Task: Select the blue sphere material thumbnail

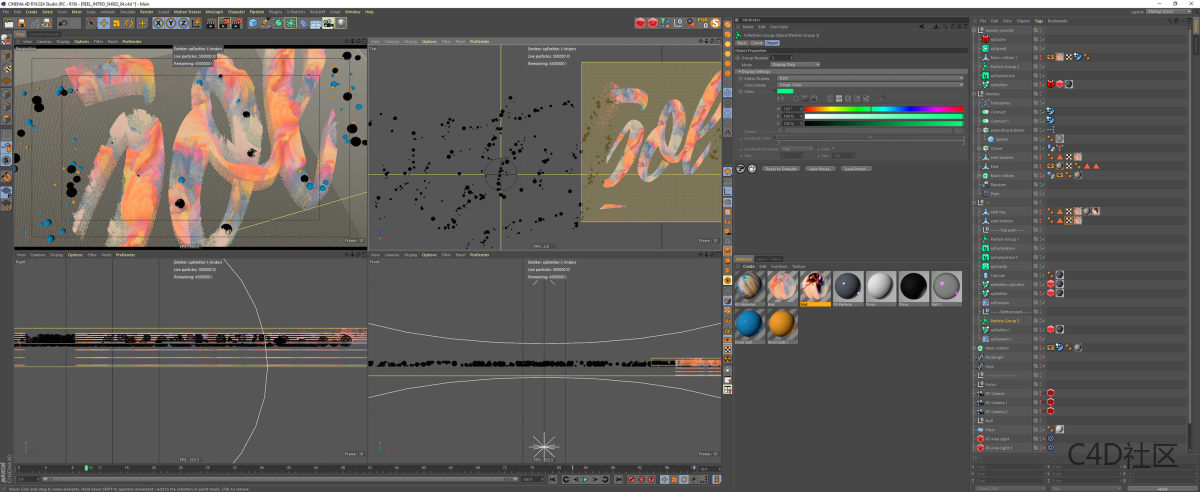Action: [747, 324]
